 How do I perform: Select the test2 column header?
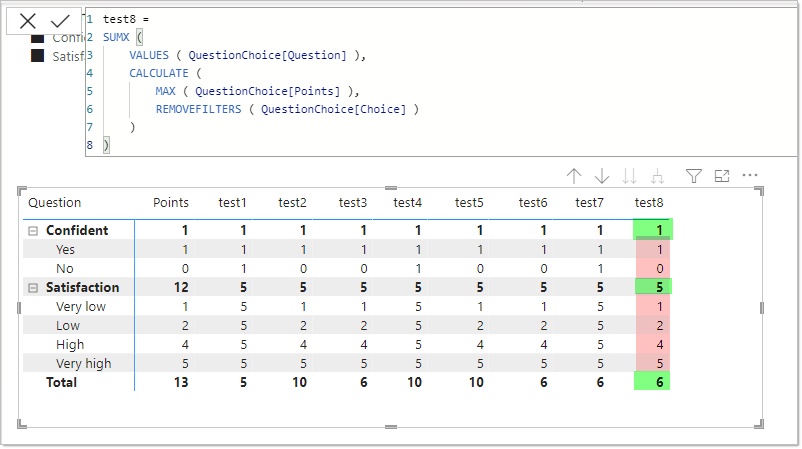point(292,203)
